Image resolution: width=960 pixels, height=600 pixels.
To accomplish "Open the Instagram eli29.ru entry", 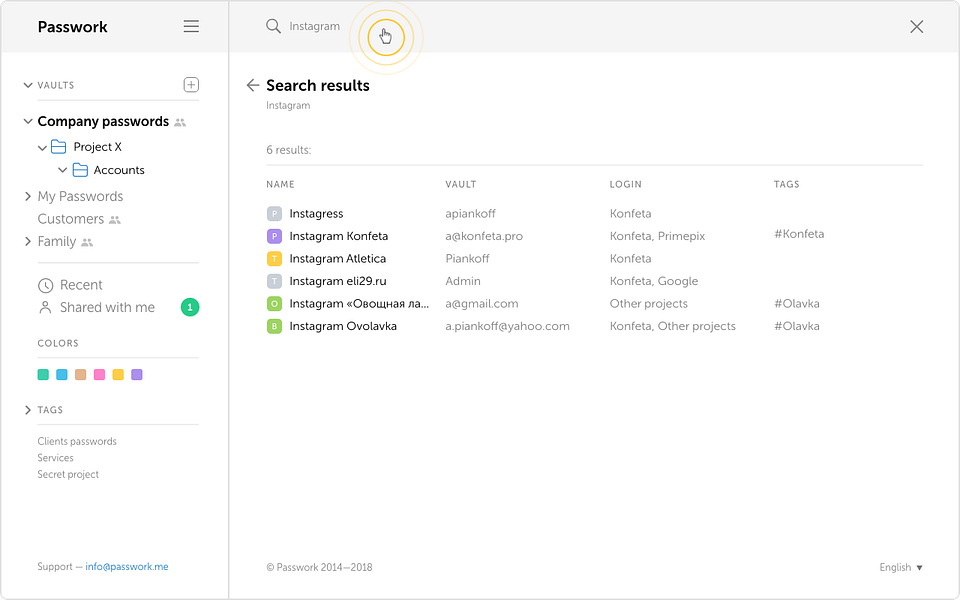I will point(338,281).
